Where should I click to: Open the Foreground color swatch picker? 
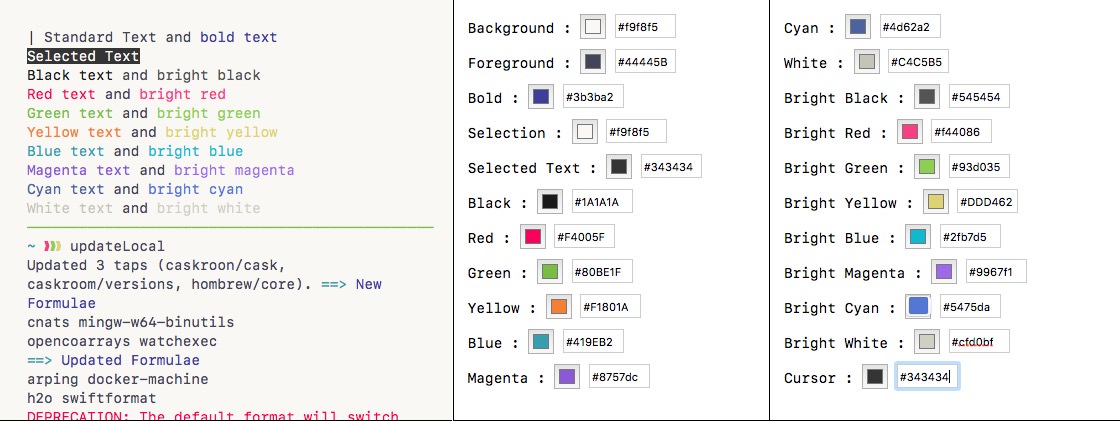593,62
